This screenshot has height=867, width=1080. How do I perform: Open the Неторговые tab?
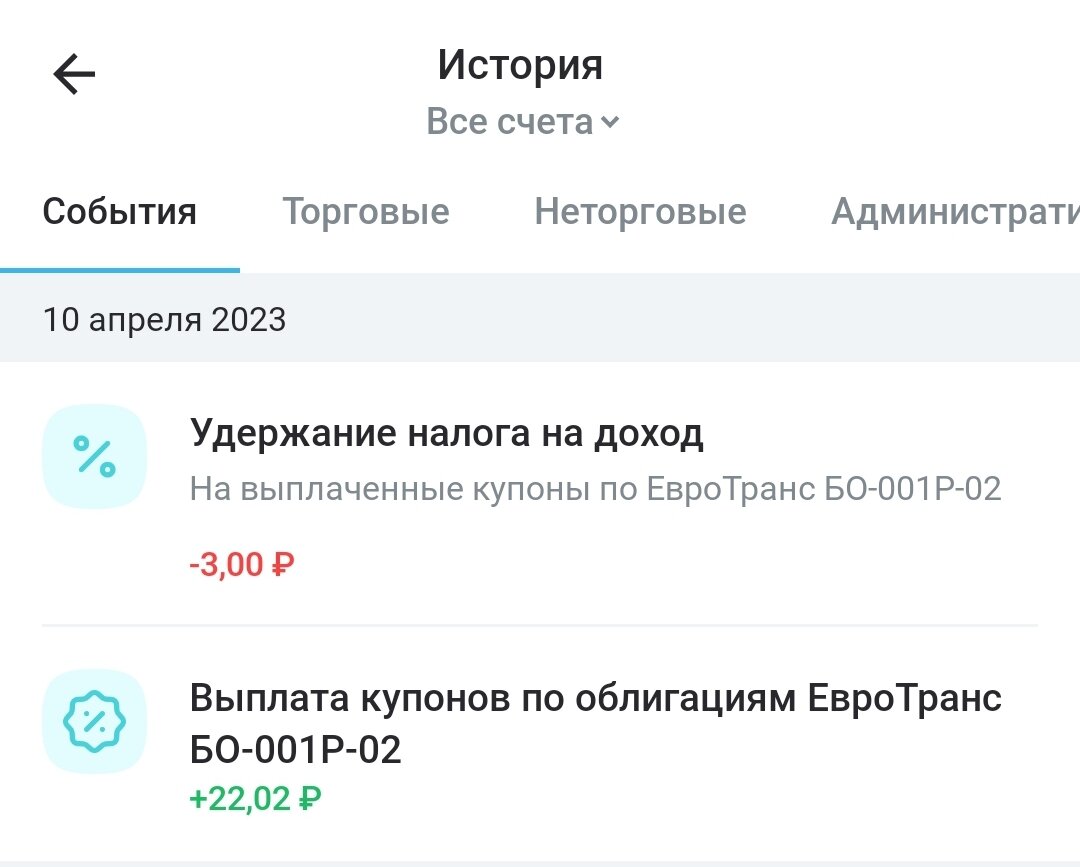(641, 211)
